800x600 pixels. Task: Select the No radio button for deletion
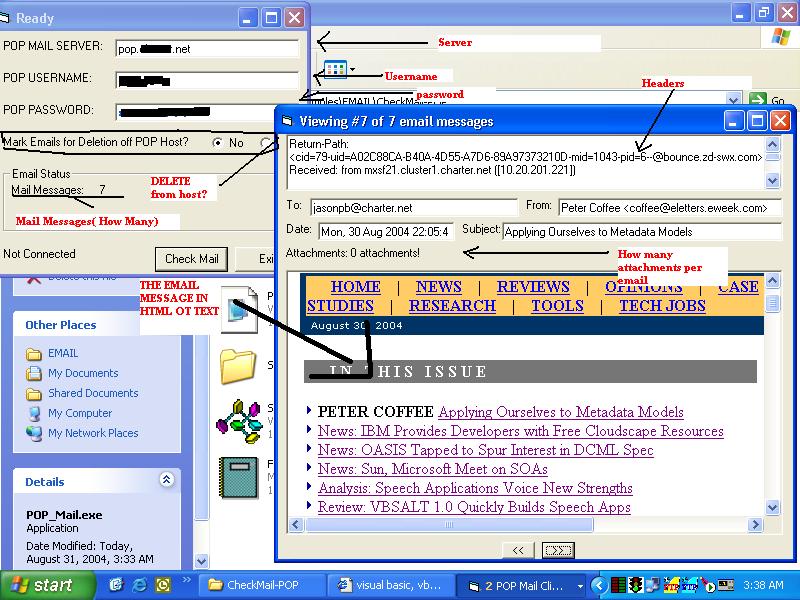point(218,143)
